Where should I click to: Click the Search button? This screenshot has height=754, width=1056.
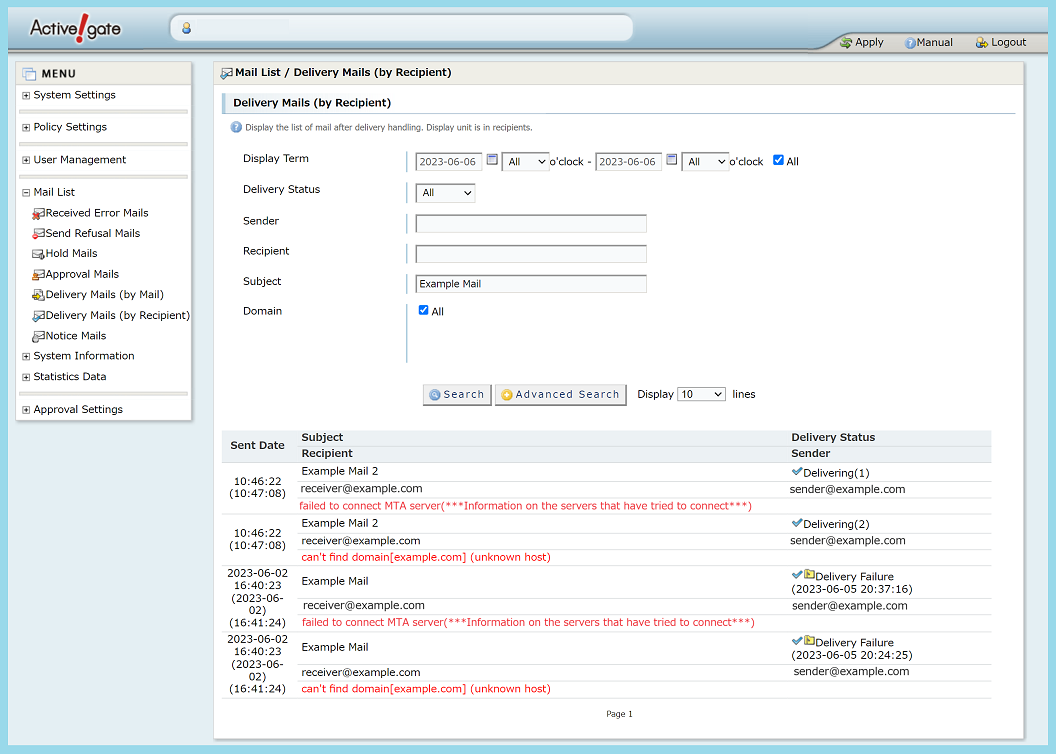click(x=457, y=395)
